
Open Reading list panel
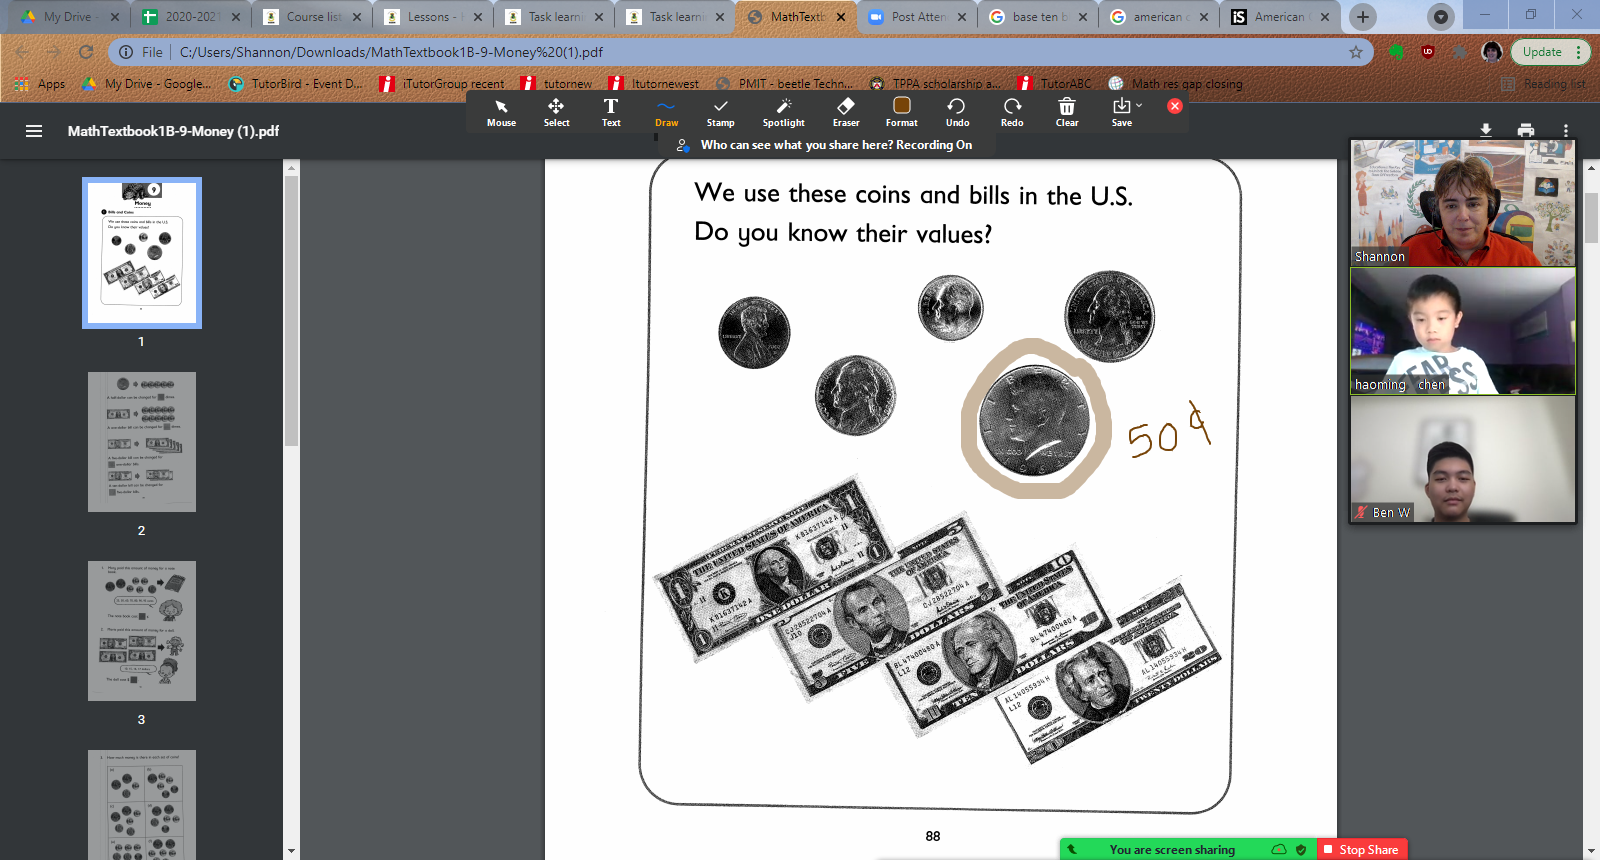point(1543,84)
